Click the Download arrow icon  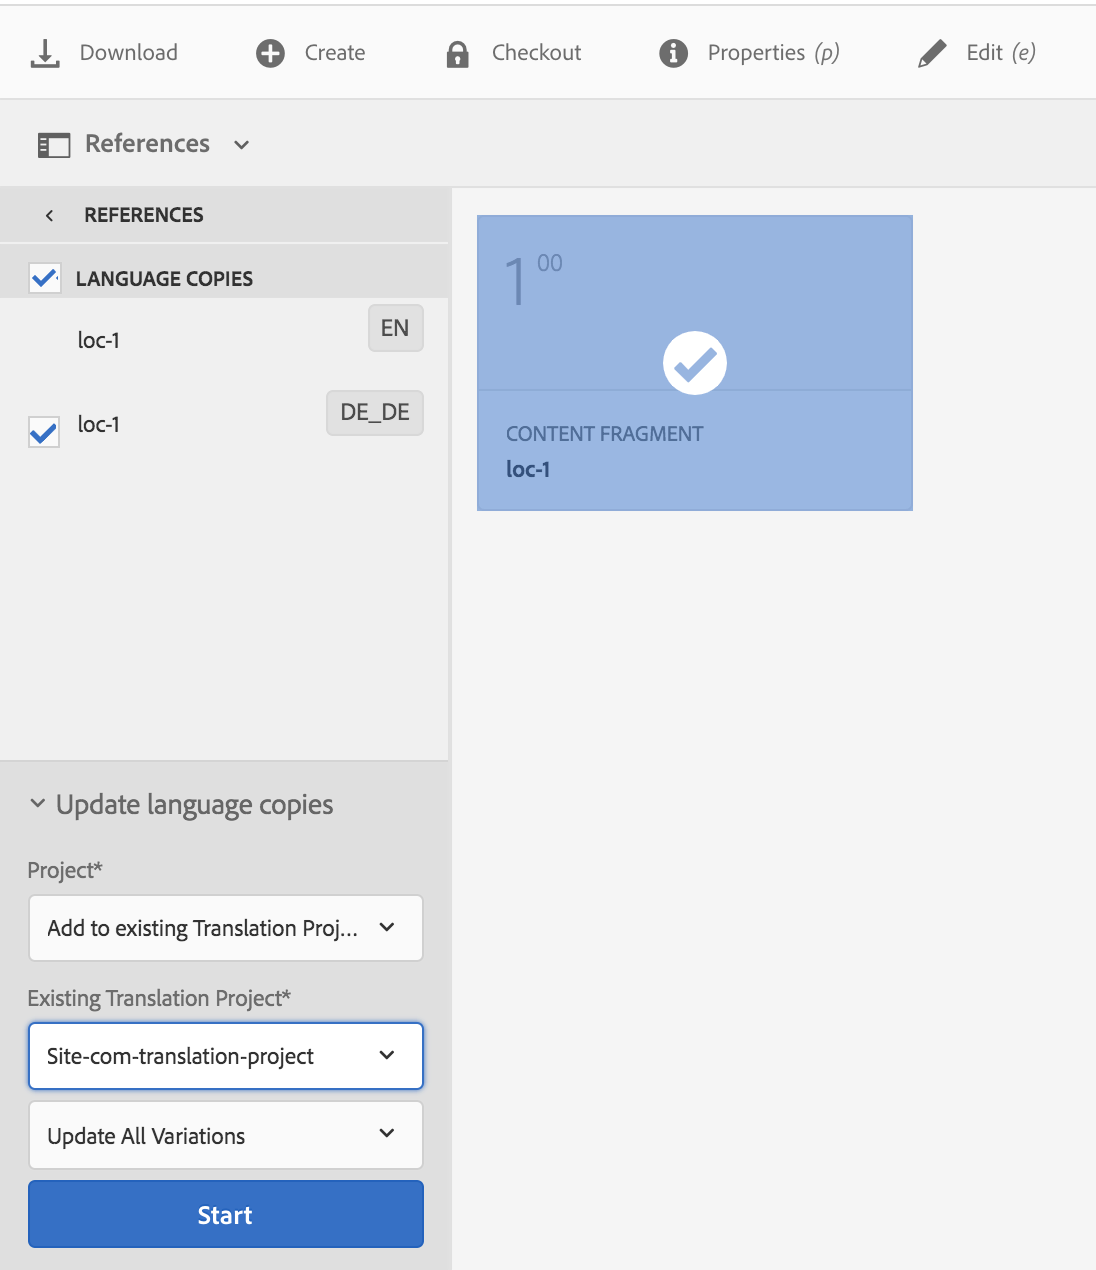point(45,53)
